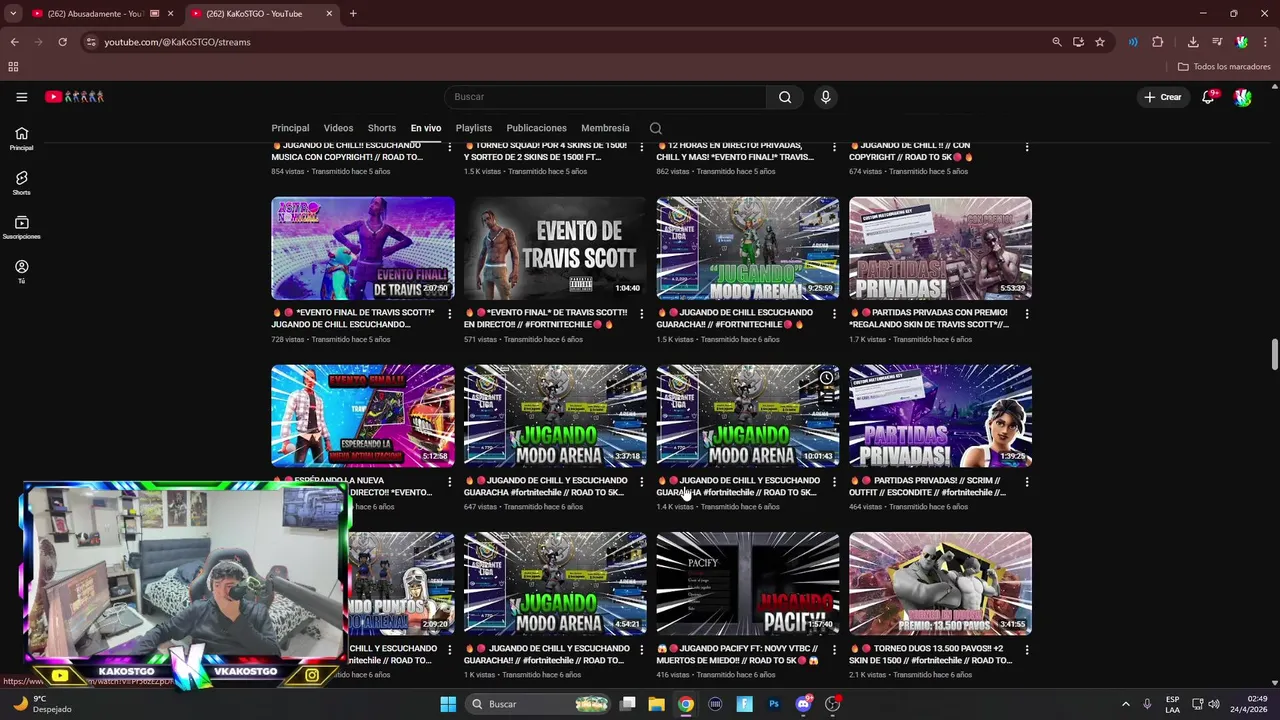Open more options for JUGANDO PACIFY video
This screenshot has height=720, width=1280.
(x=834, y=650)
